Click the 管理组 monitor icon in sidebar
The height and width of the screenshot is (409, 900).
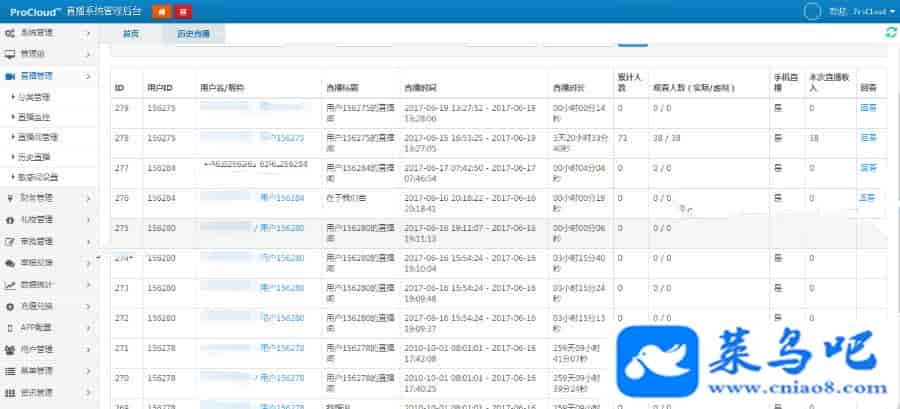pos(10,53)
